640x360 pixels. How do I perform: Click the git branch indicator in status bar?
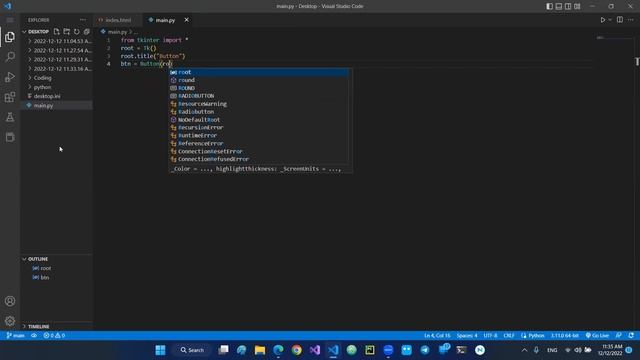[16, 336]
